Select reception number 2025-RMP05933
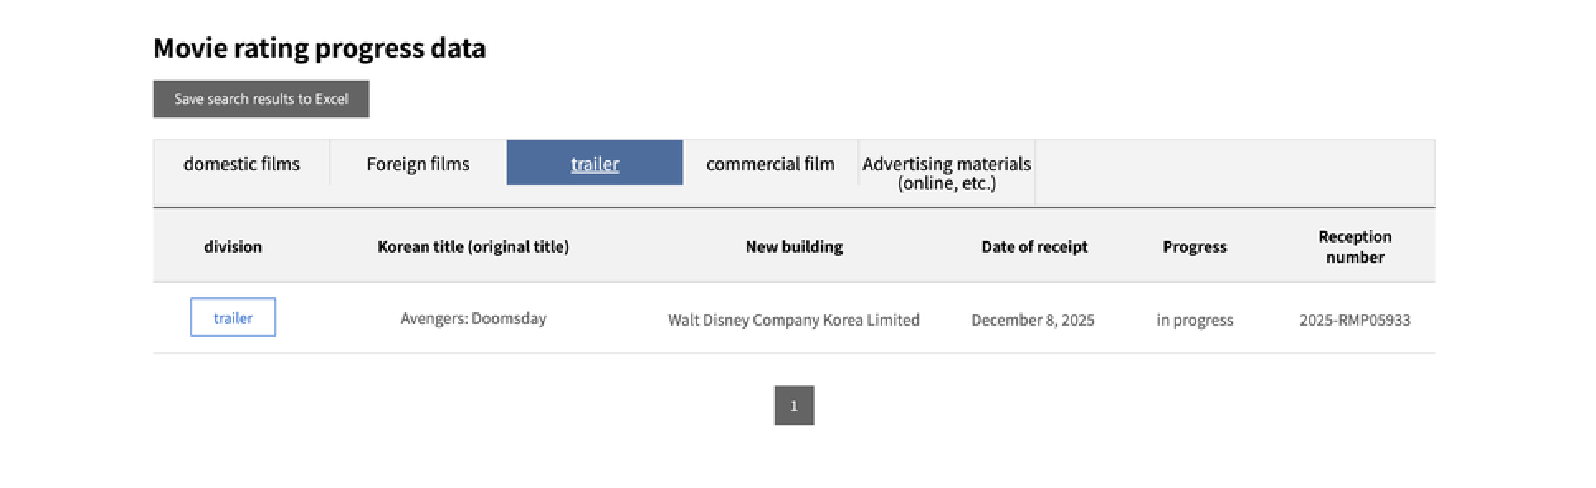This screenshot has width=1596, height=488. 1355,320
